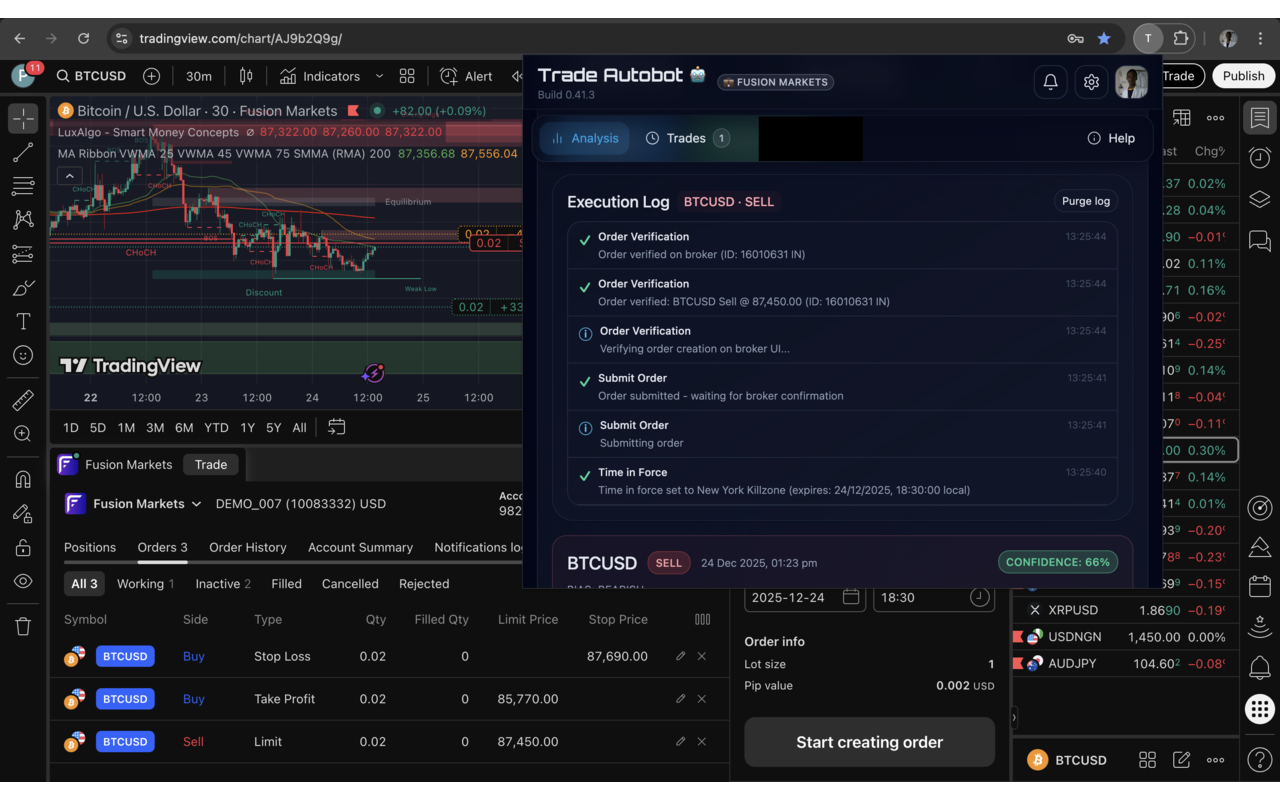Select the crosshair cursor tool
Screen dimensions: 1280x800
[x=23, y=118]
